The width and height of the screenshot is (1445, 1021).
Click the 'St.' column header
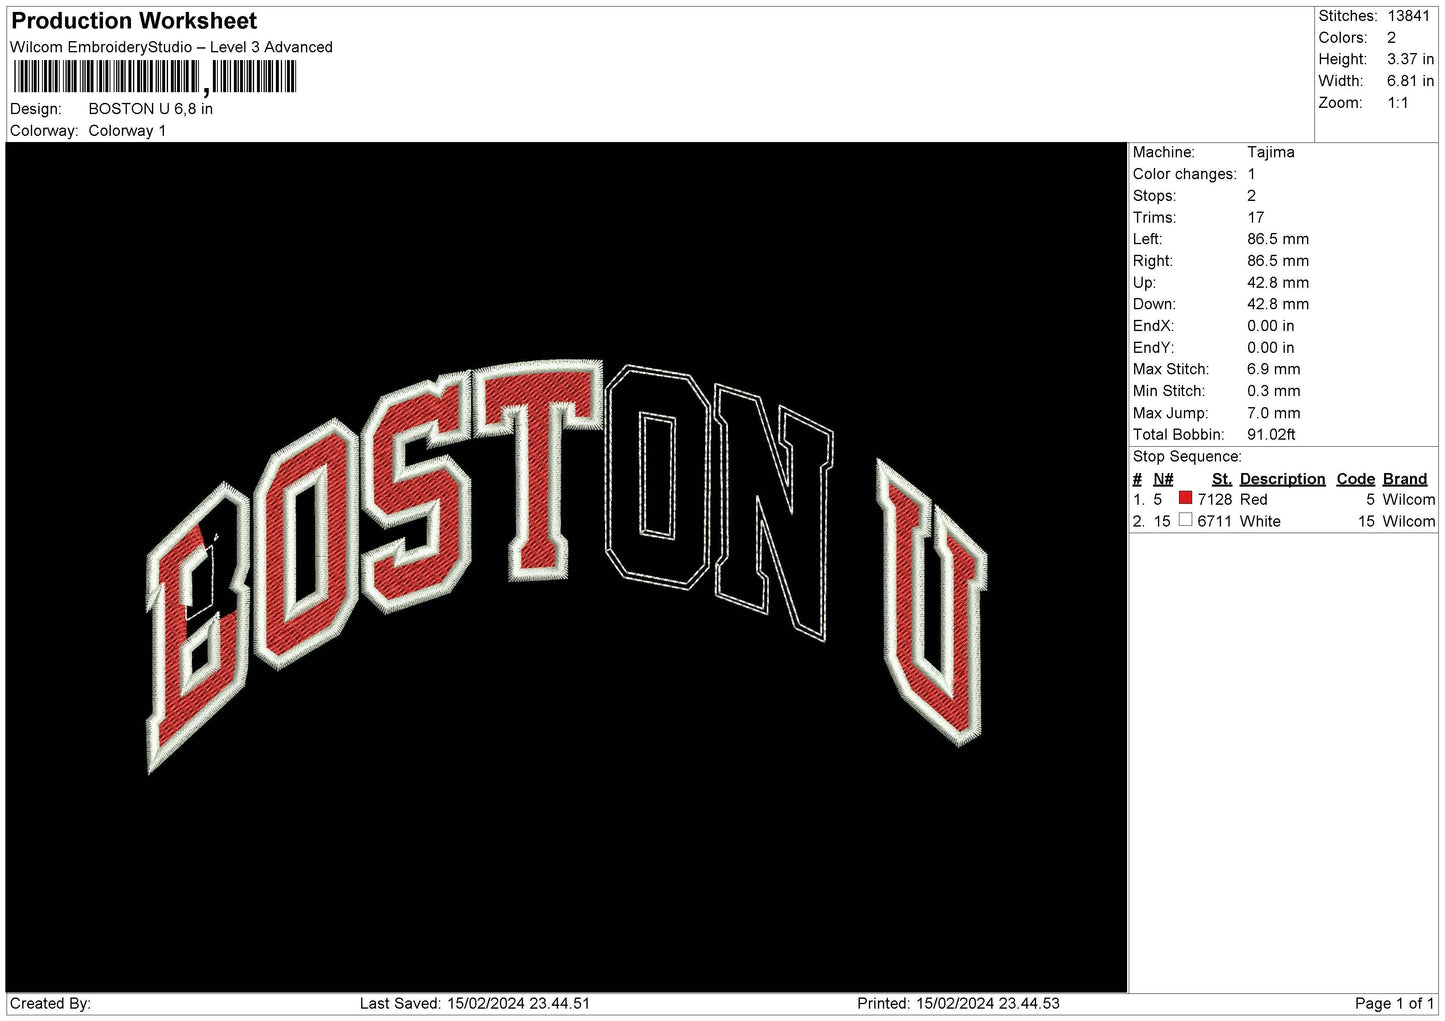1222,479
